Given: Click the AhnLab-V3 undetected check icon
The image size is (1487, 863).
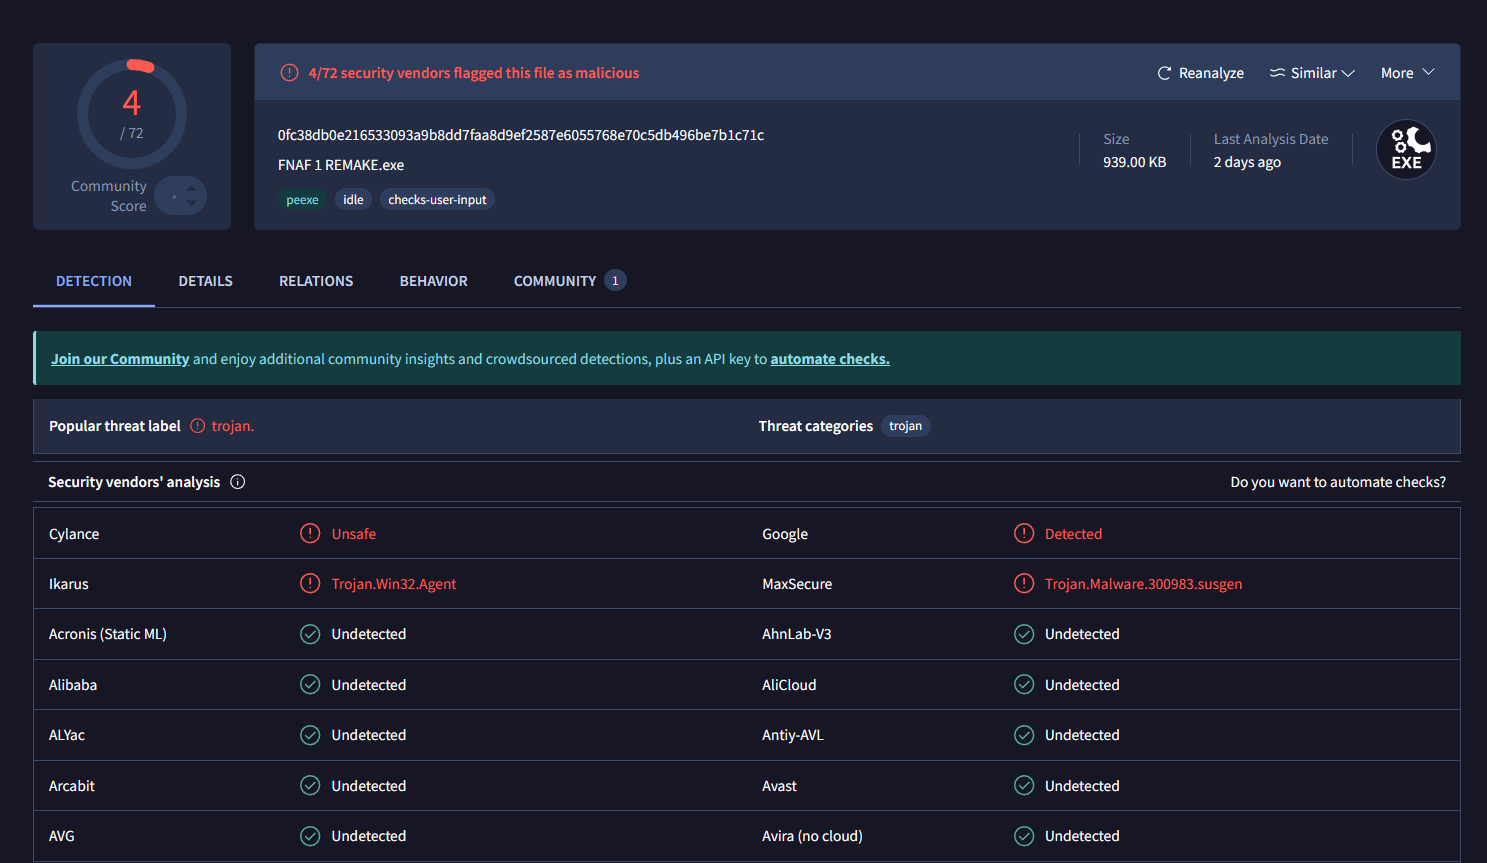Looking at the screenshot, I should click(1024, 634).
